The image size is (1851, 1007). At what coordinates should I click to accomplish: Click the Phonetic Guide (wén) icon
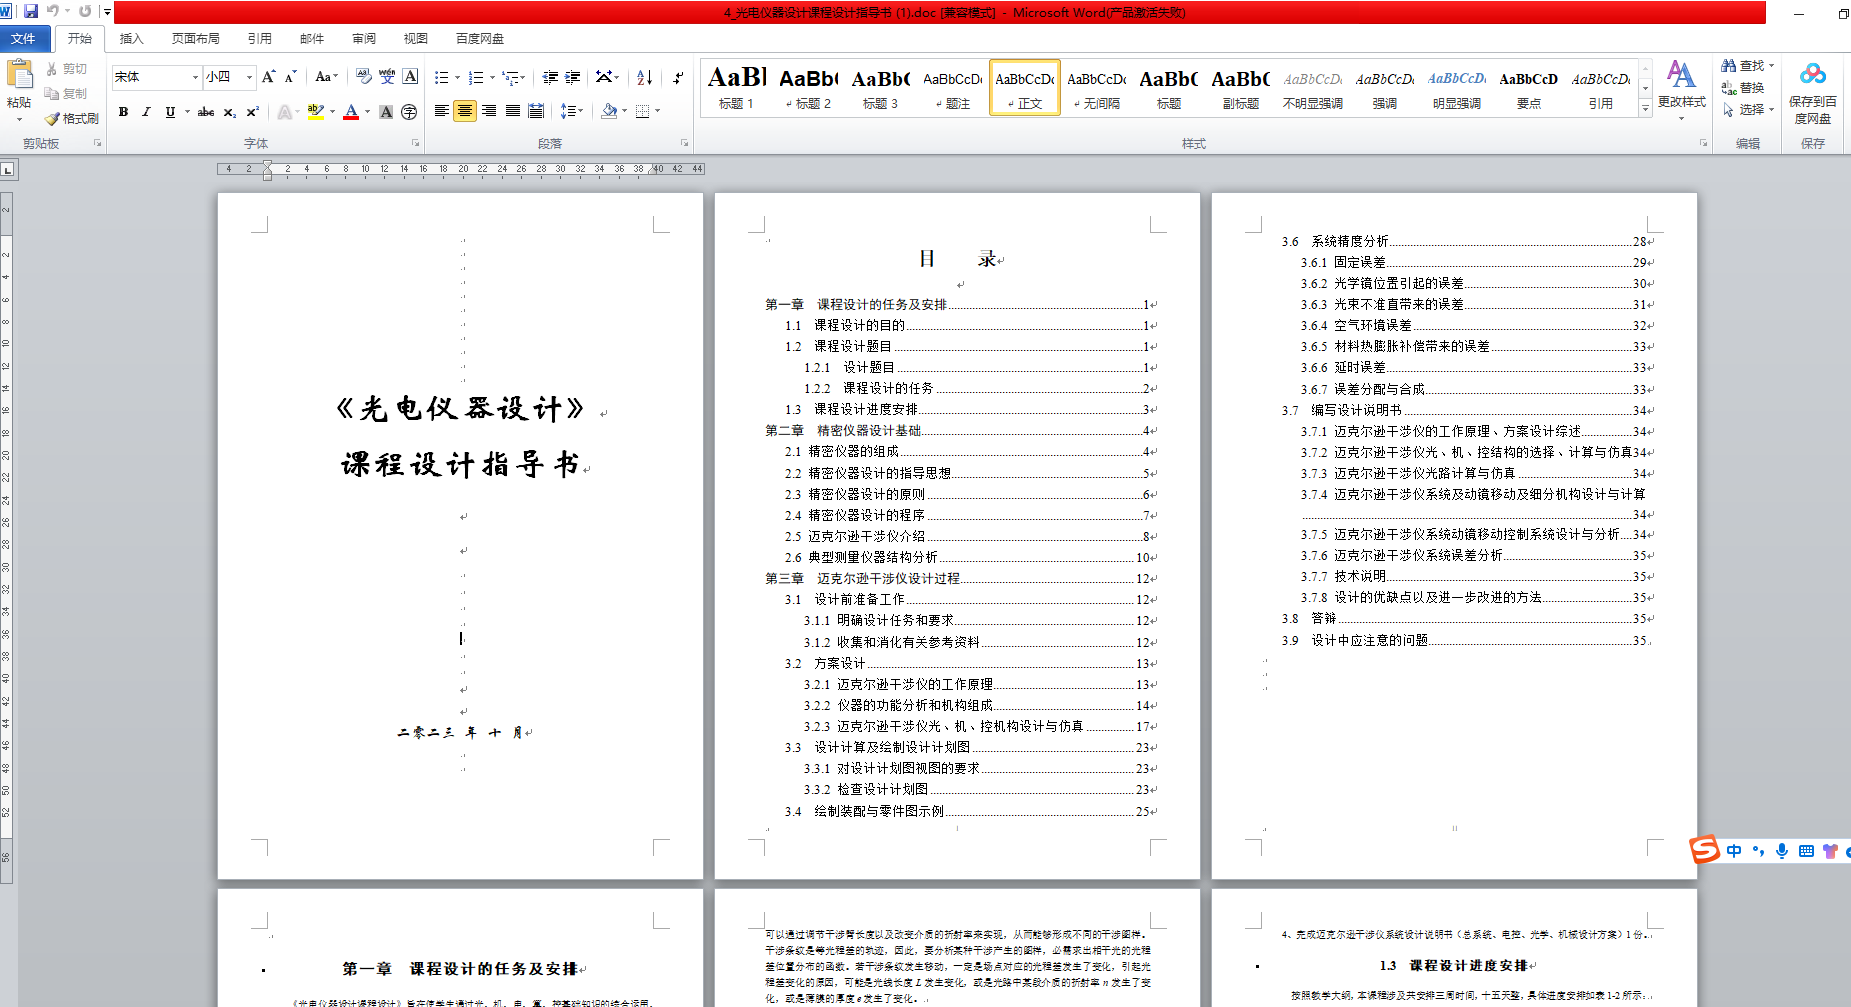pyautogui.click(x=387, y=77)
